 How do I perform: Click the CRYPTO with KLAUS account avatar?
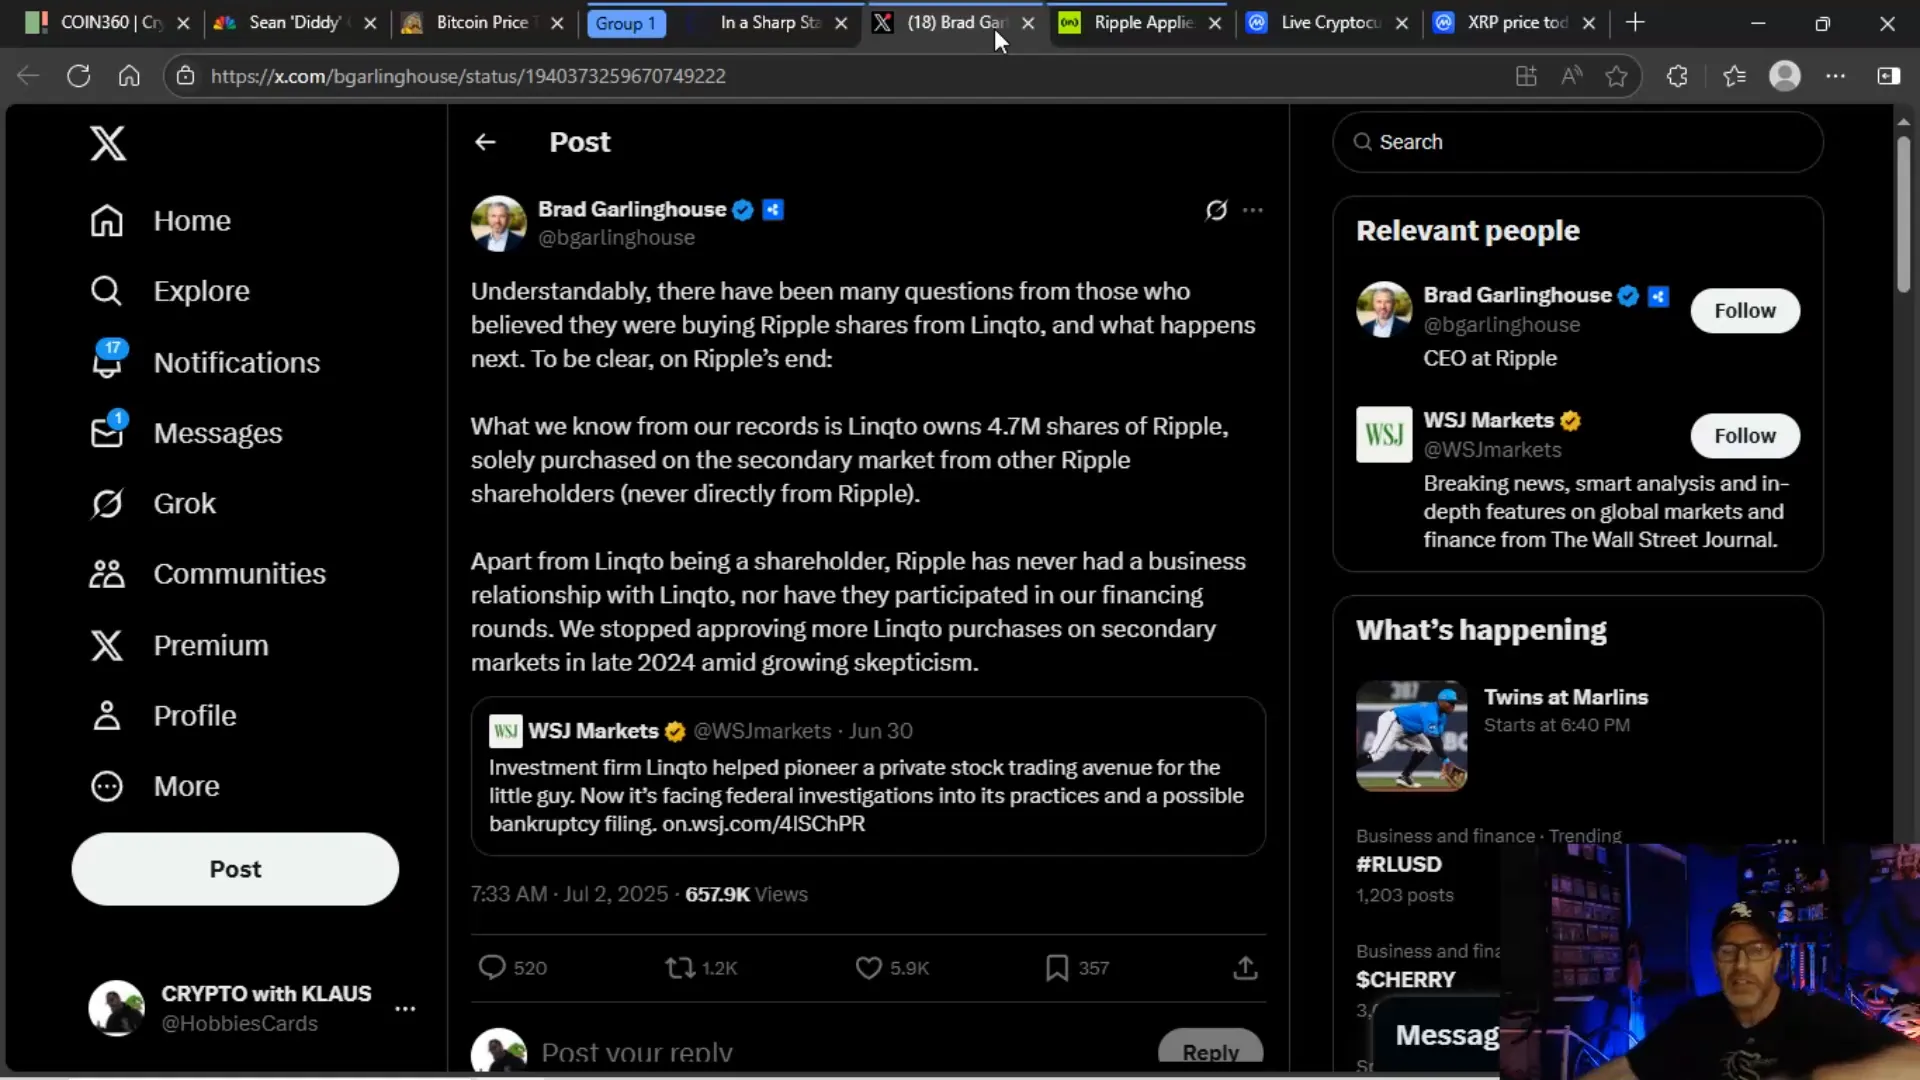tap(116, 1007)
